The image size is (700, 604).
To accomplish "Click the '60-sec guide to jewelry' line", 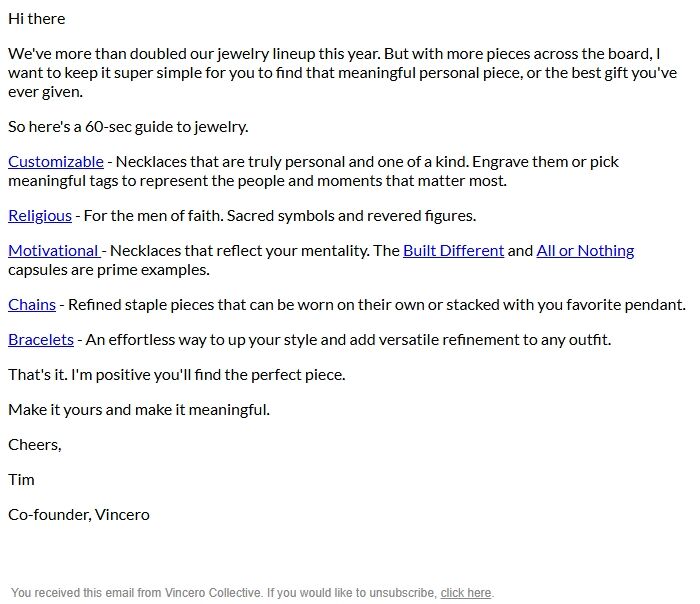I will click(x=128, y=127).
